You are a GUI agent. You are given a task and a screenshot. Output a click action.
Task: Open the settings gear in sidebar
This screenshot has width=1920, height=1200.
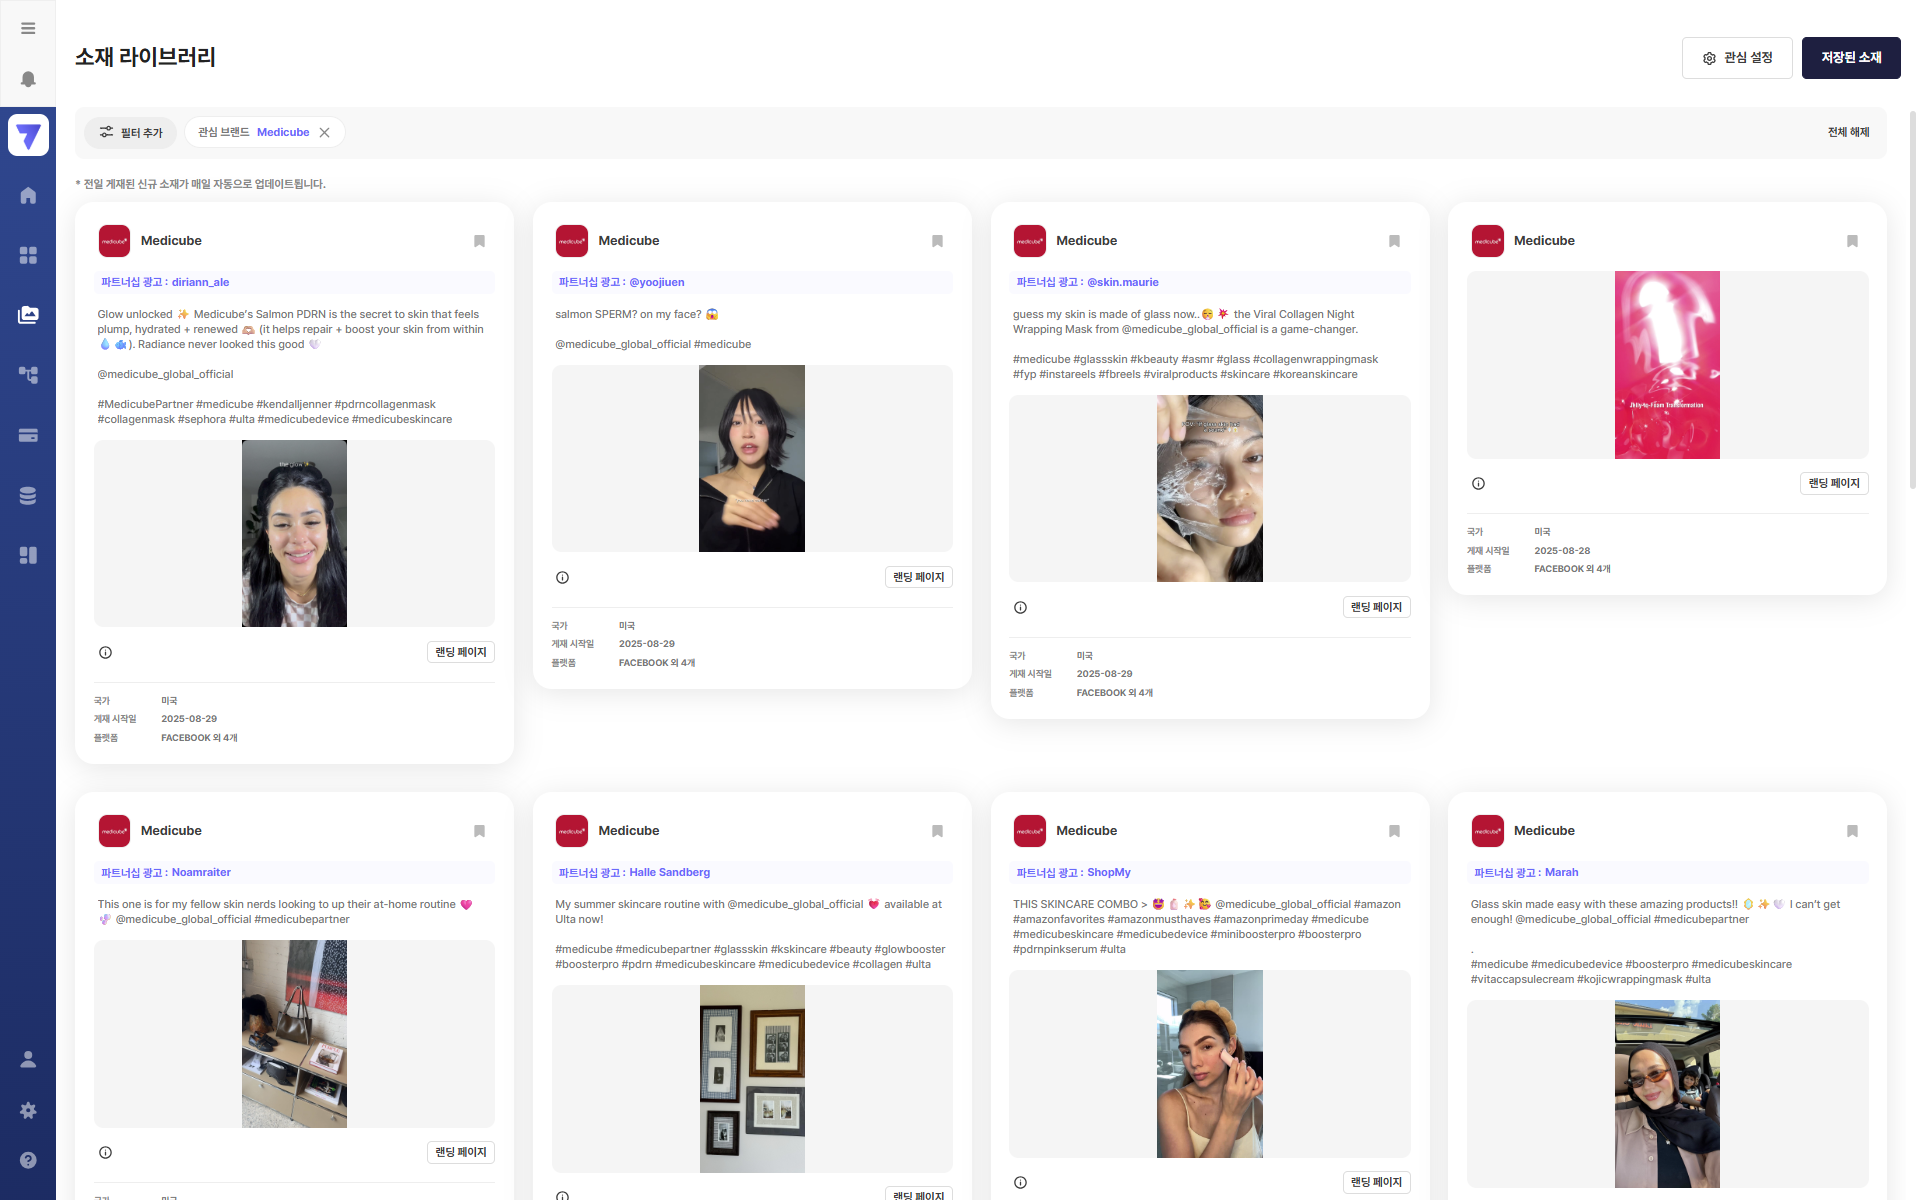pyautogui.click(x=28, y=1110)
